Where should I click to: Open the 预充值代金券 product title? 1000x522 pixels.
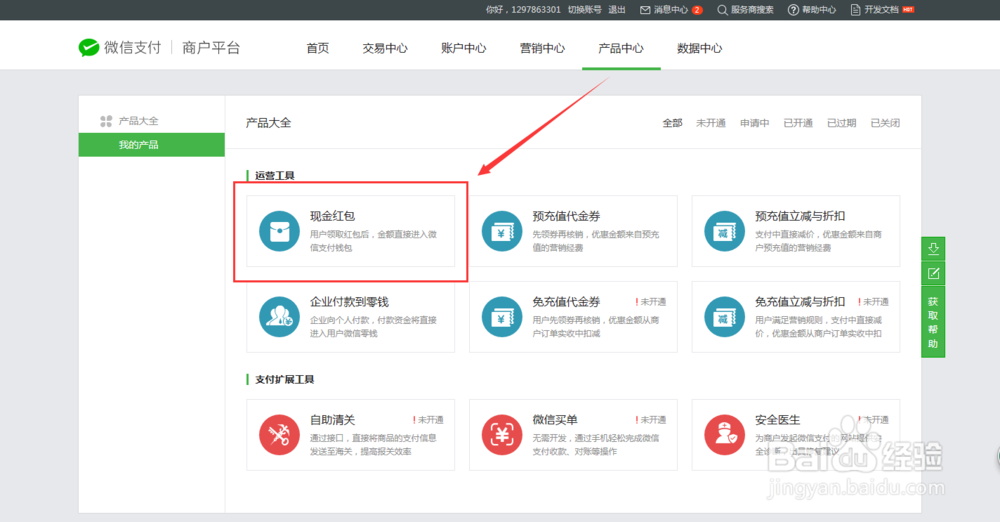pos(566,216)
